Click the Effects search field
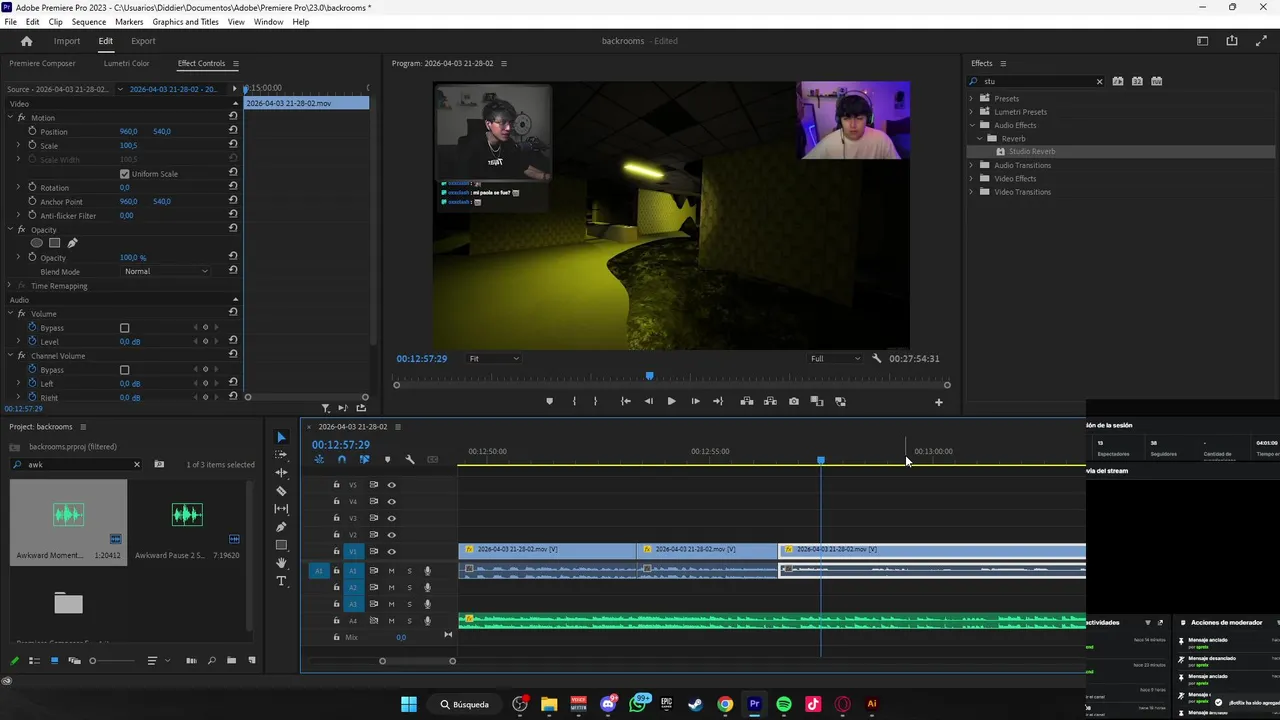 1037,81
